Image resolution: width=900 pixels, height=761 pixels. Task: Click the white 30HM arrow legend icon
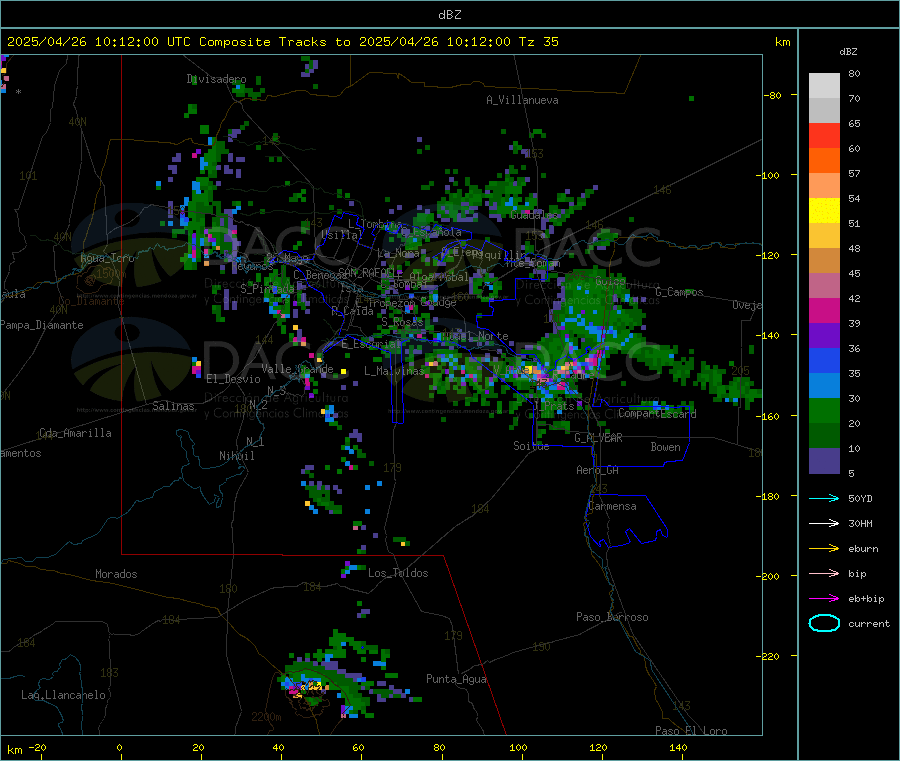[824, 523]
